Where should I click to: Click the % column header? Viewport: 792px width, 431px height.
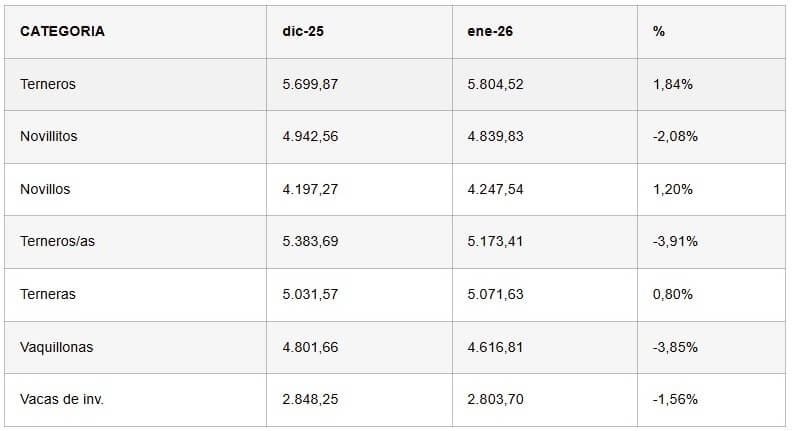click(659, 31)
